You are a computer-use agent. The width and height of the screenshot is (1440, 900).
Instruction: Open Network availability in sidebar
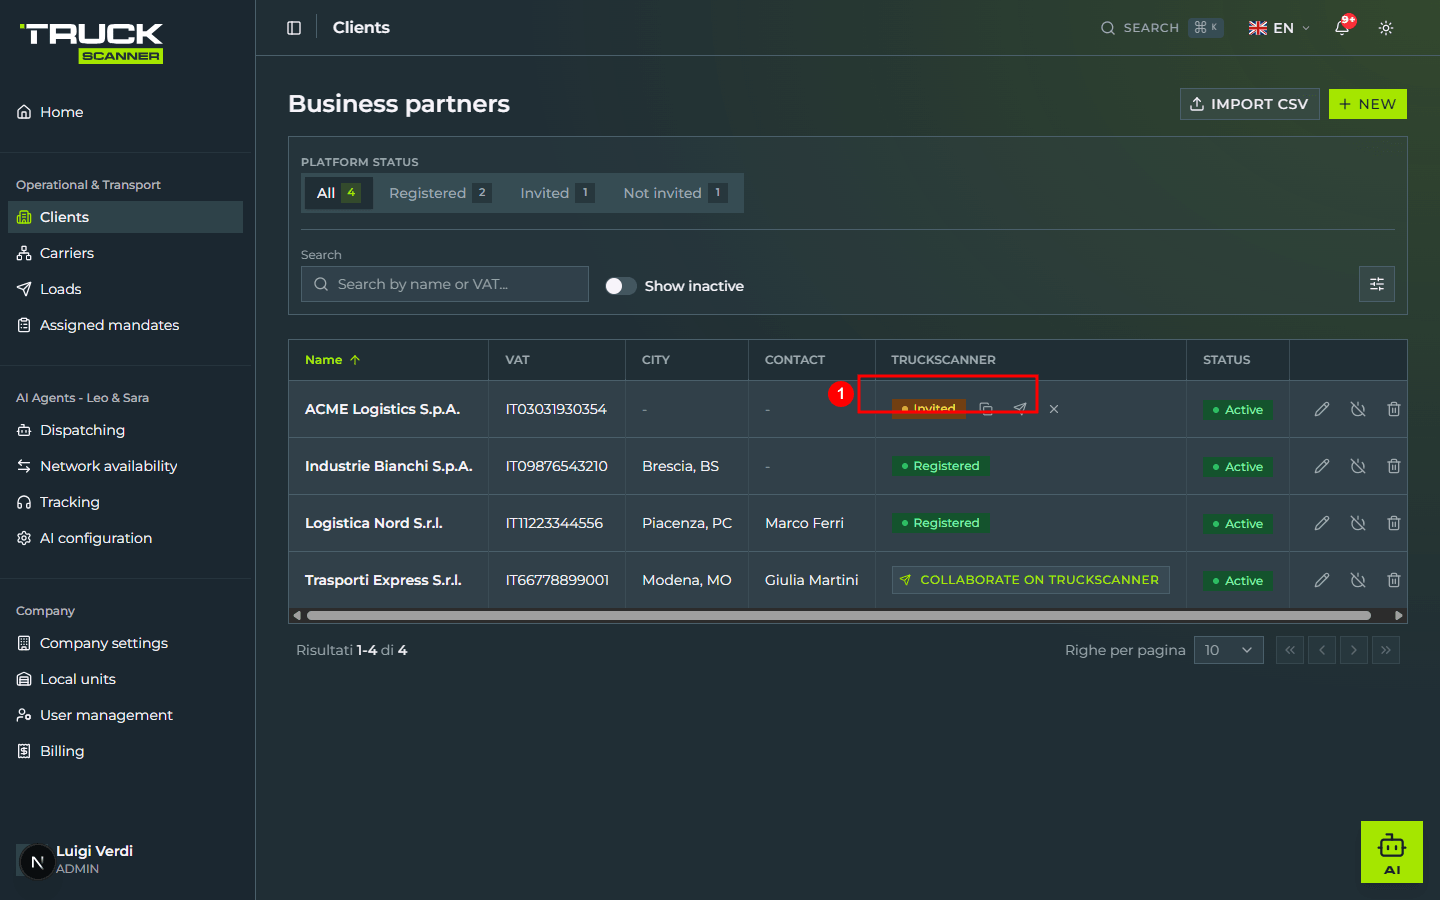point(125,466)
